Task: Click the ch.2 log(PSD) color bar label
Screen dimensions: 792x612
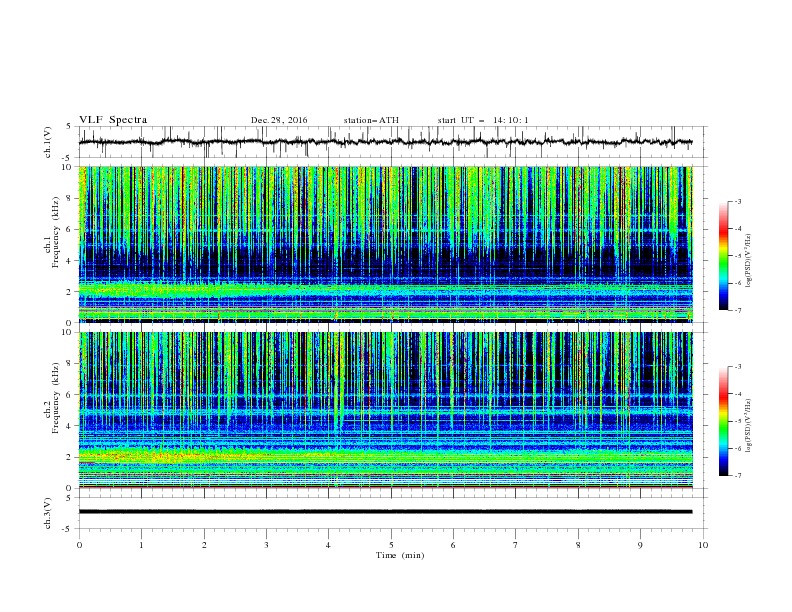Action: click(x=749, y=426)
